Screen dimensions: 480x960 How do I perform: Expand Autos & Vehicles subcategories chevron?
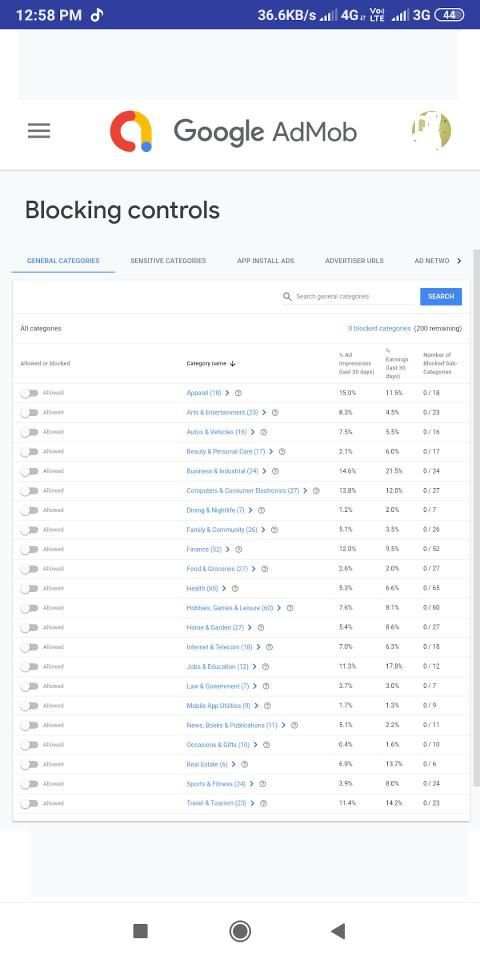252,432
